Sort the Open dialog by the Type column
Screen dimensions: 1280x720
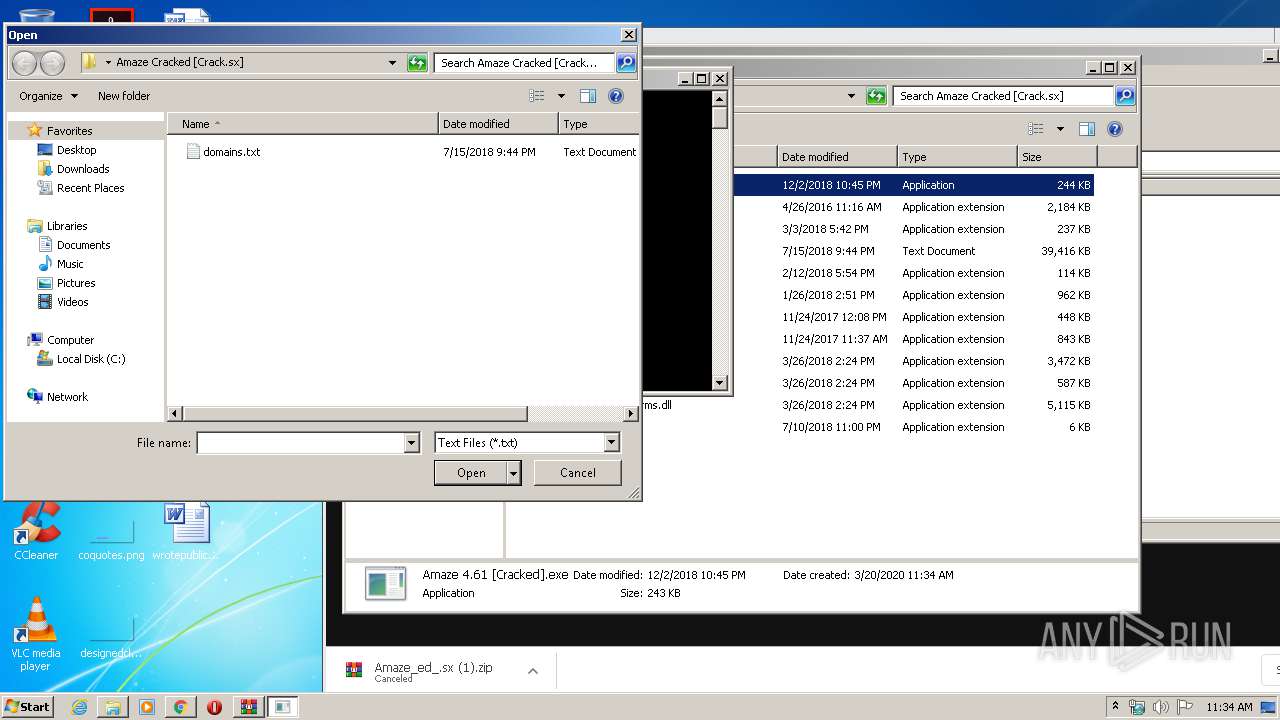tap(598, 124)
